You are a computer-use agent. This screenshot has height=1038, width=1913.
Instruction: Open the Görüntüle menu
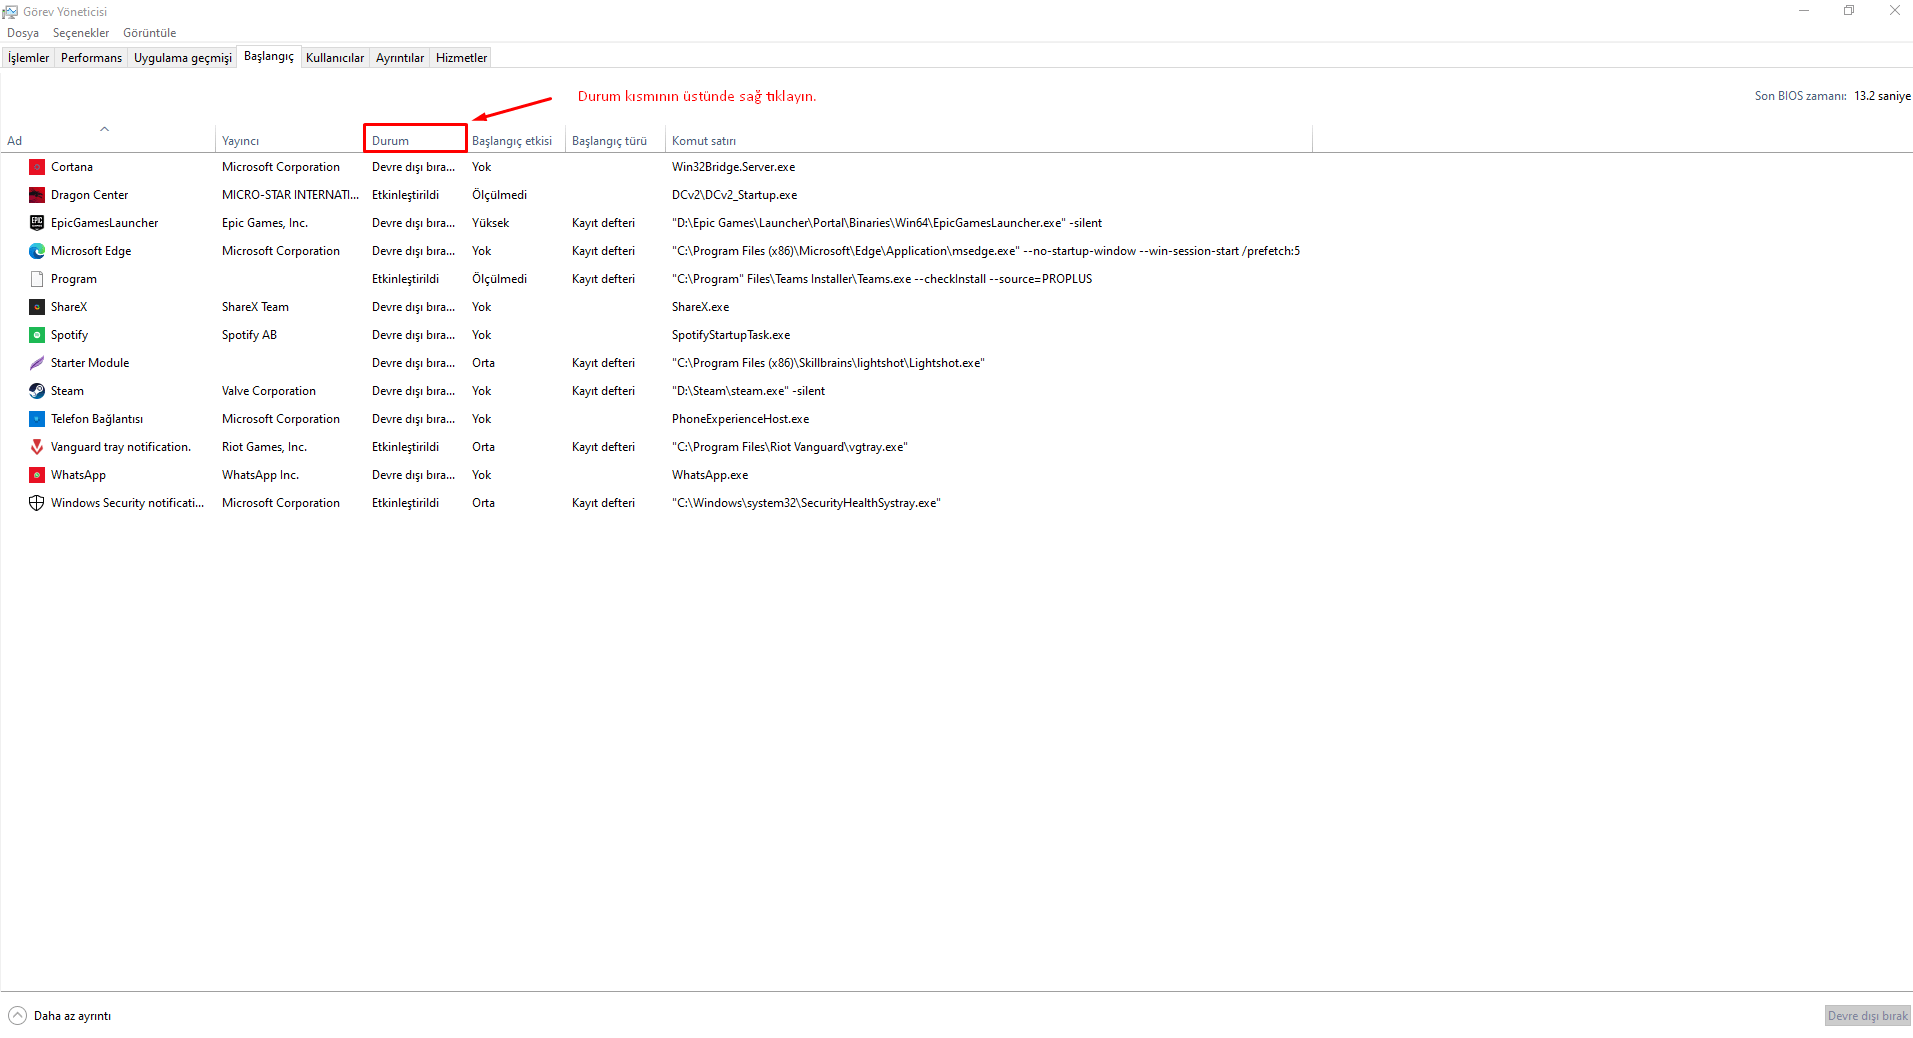click(x=150, y=33)
